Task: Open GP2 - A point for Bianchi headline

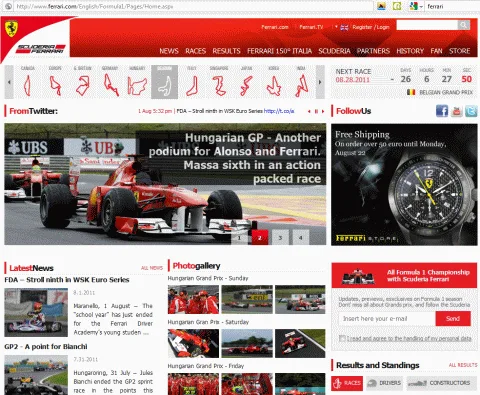Action: click(46, 347)
